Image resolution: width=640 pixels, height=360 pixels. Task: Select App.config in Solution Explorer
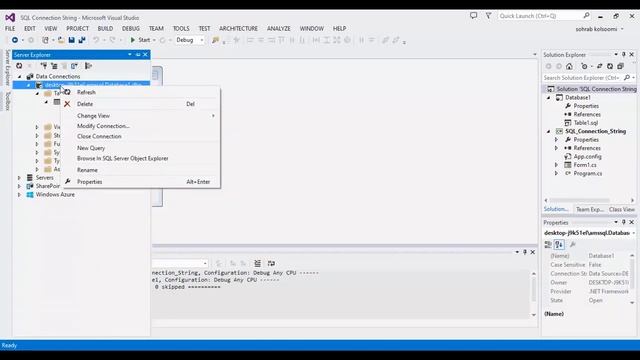click(x=587, y=157)
